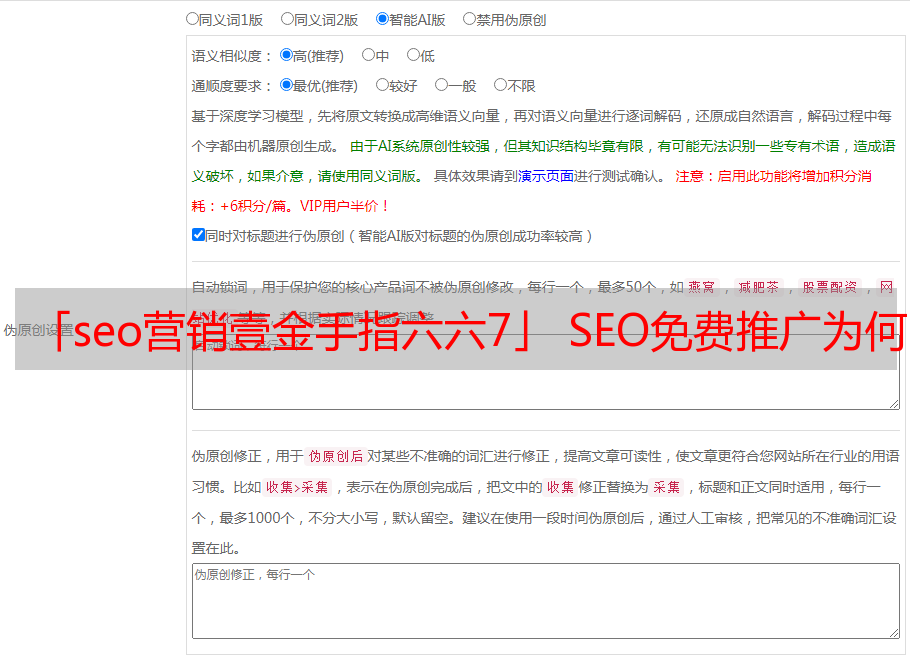Select 禁用伪原创 radio option
911x658 pixels.
[x=469, y=19]
